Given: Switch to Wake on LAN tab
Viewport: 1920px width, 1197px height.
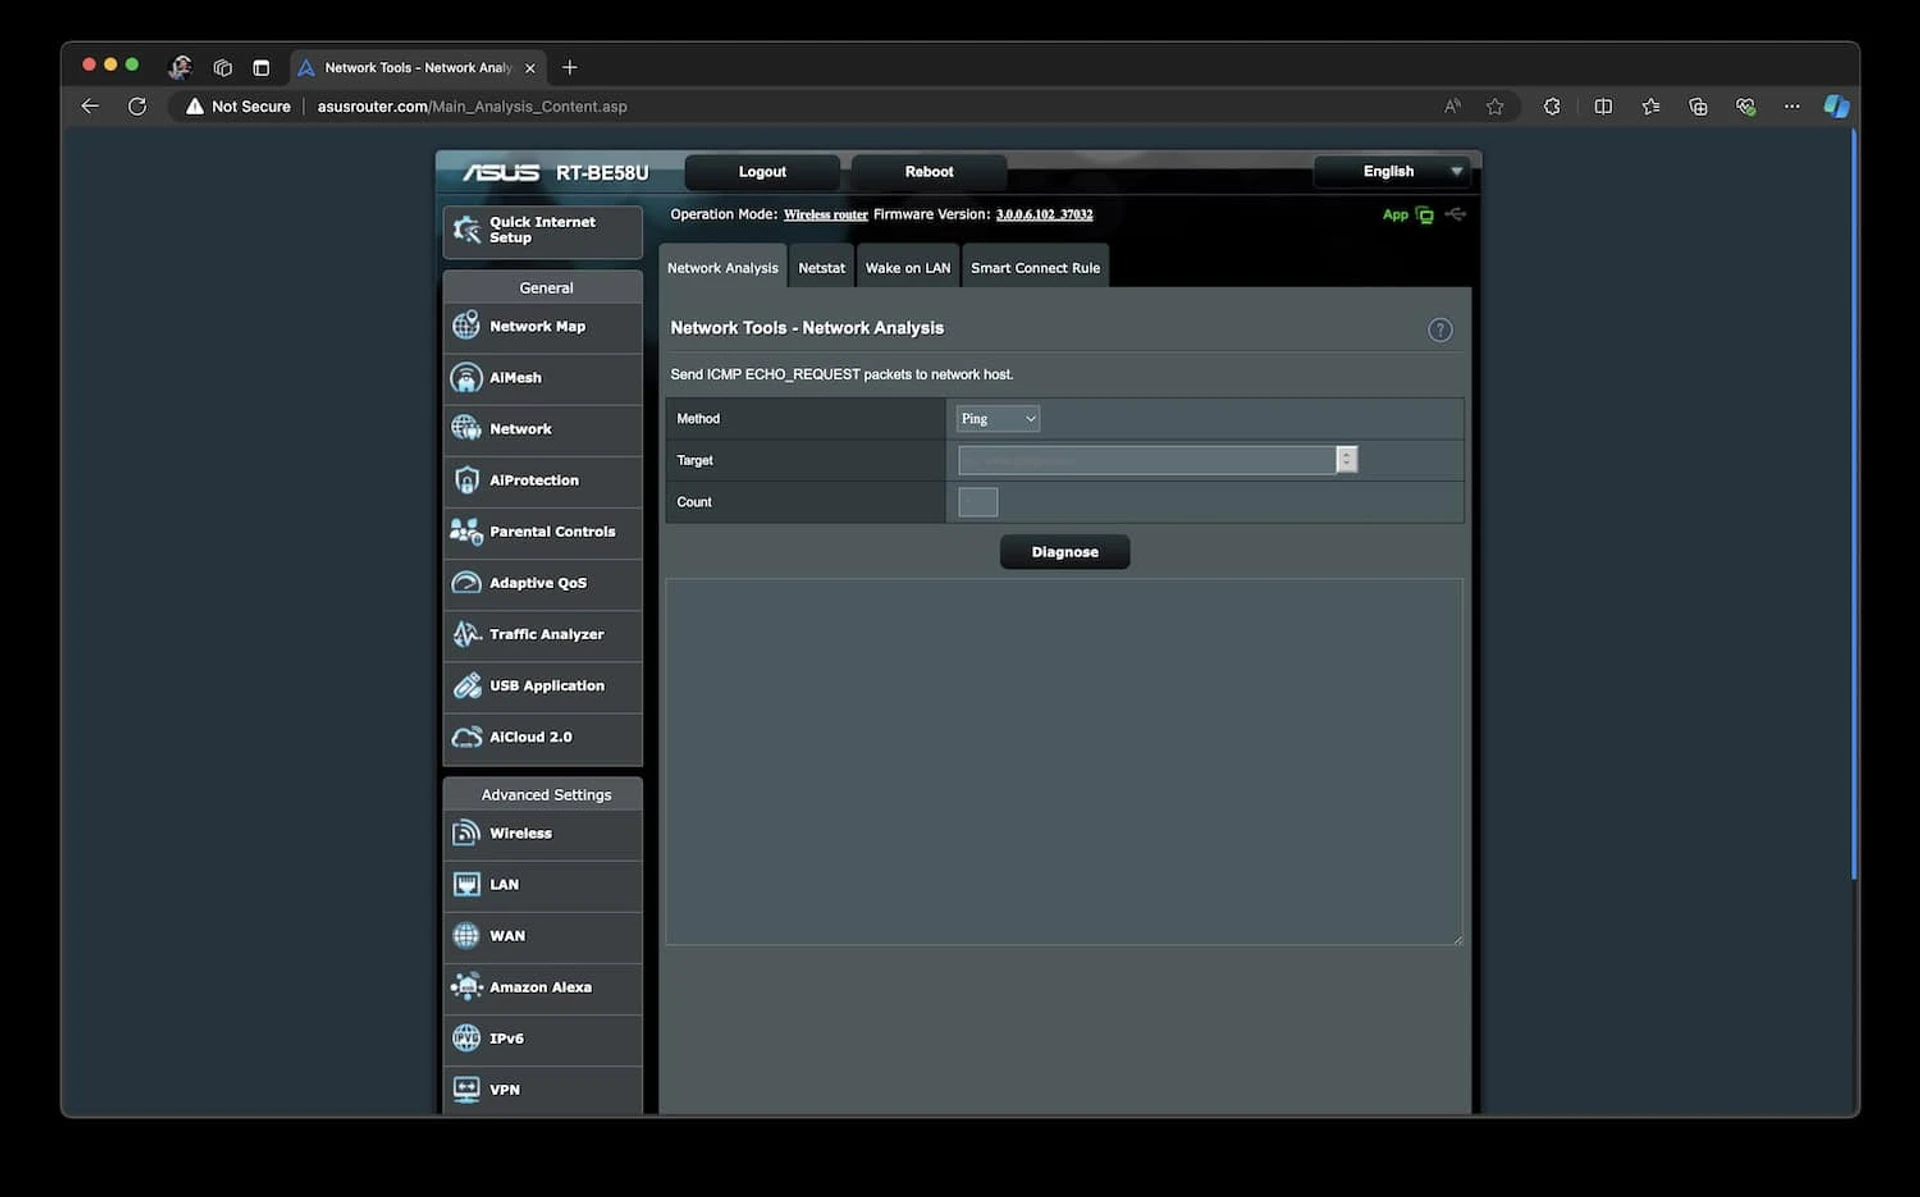Looking at the screenshot, I should [907, 268].
